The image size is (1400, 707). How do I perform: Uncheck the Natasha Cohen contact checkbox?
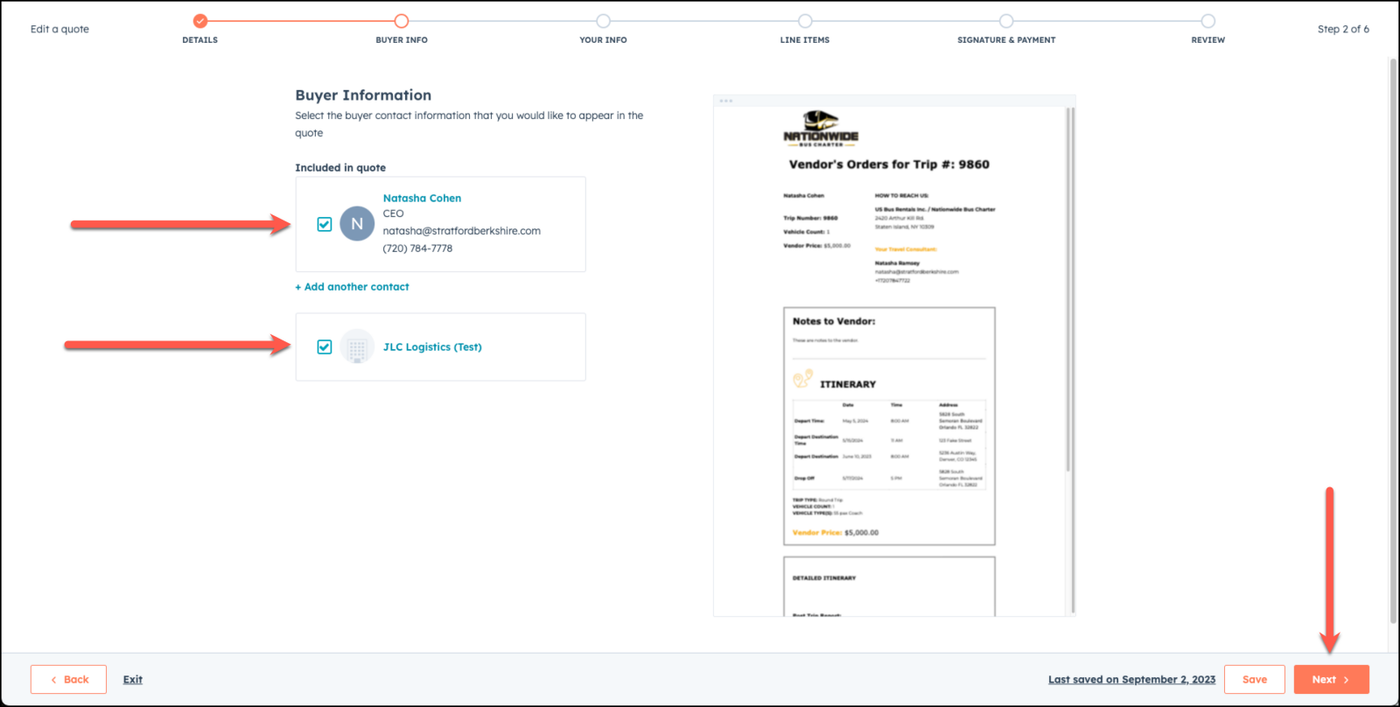[x=324, y=225]
